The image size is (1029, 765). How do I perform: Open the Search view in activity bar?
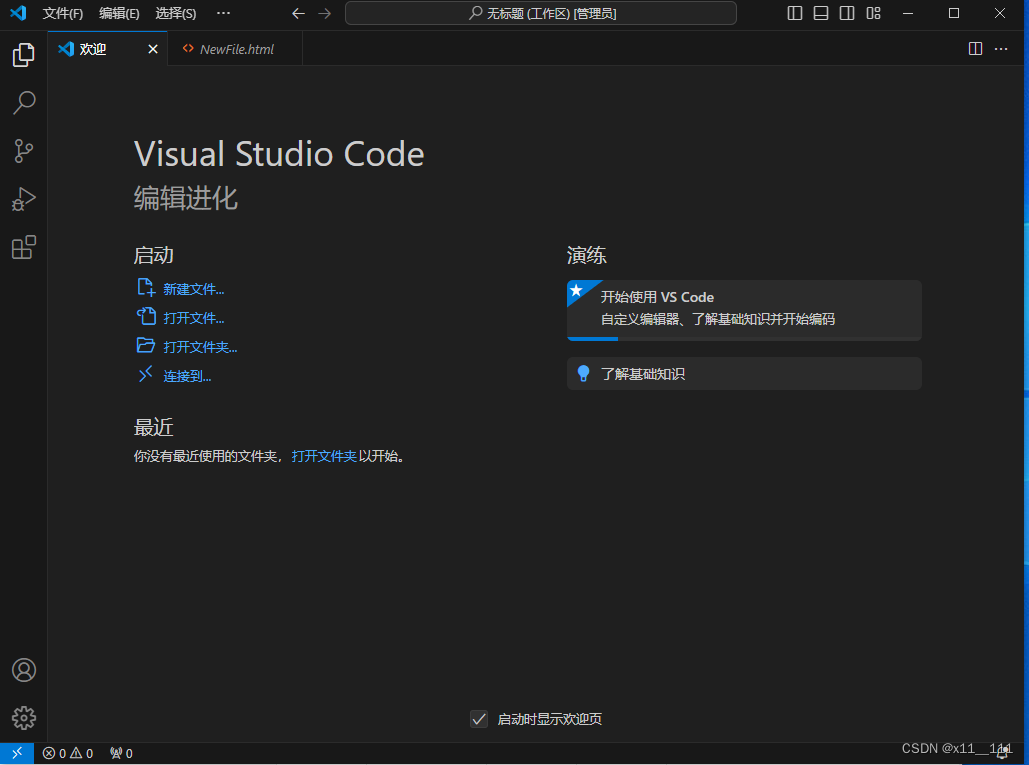click(x=24, y=103)
